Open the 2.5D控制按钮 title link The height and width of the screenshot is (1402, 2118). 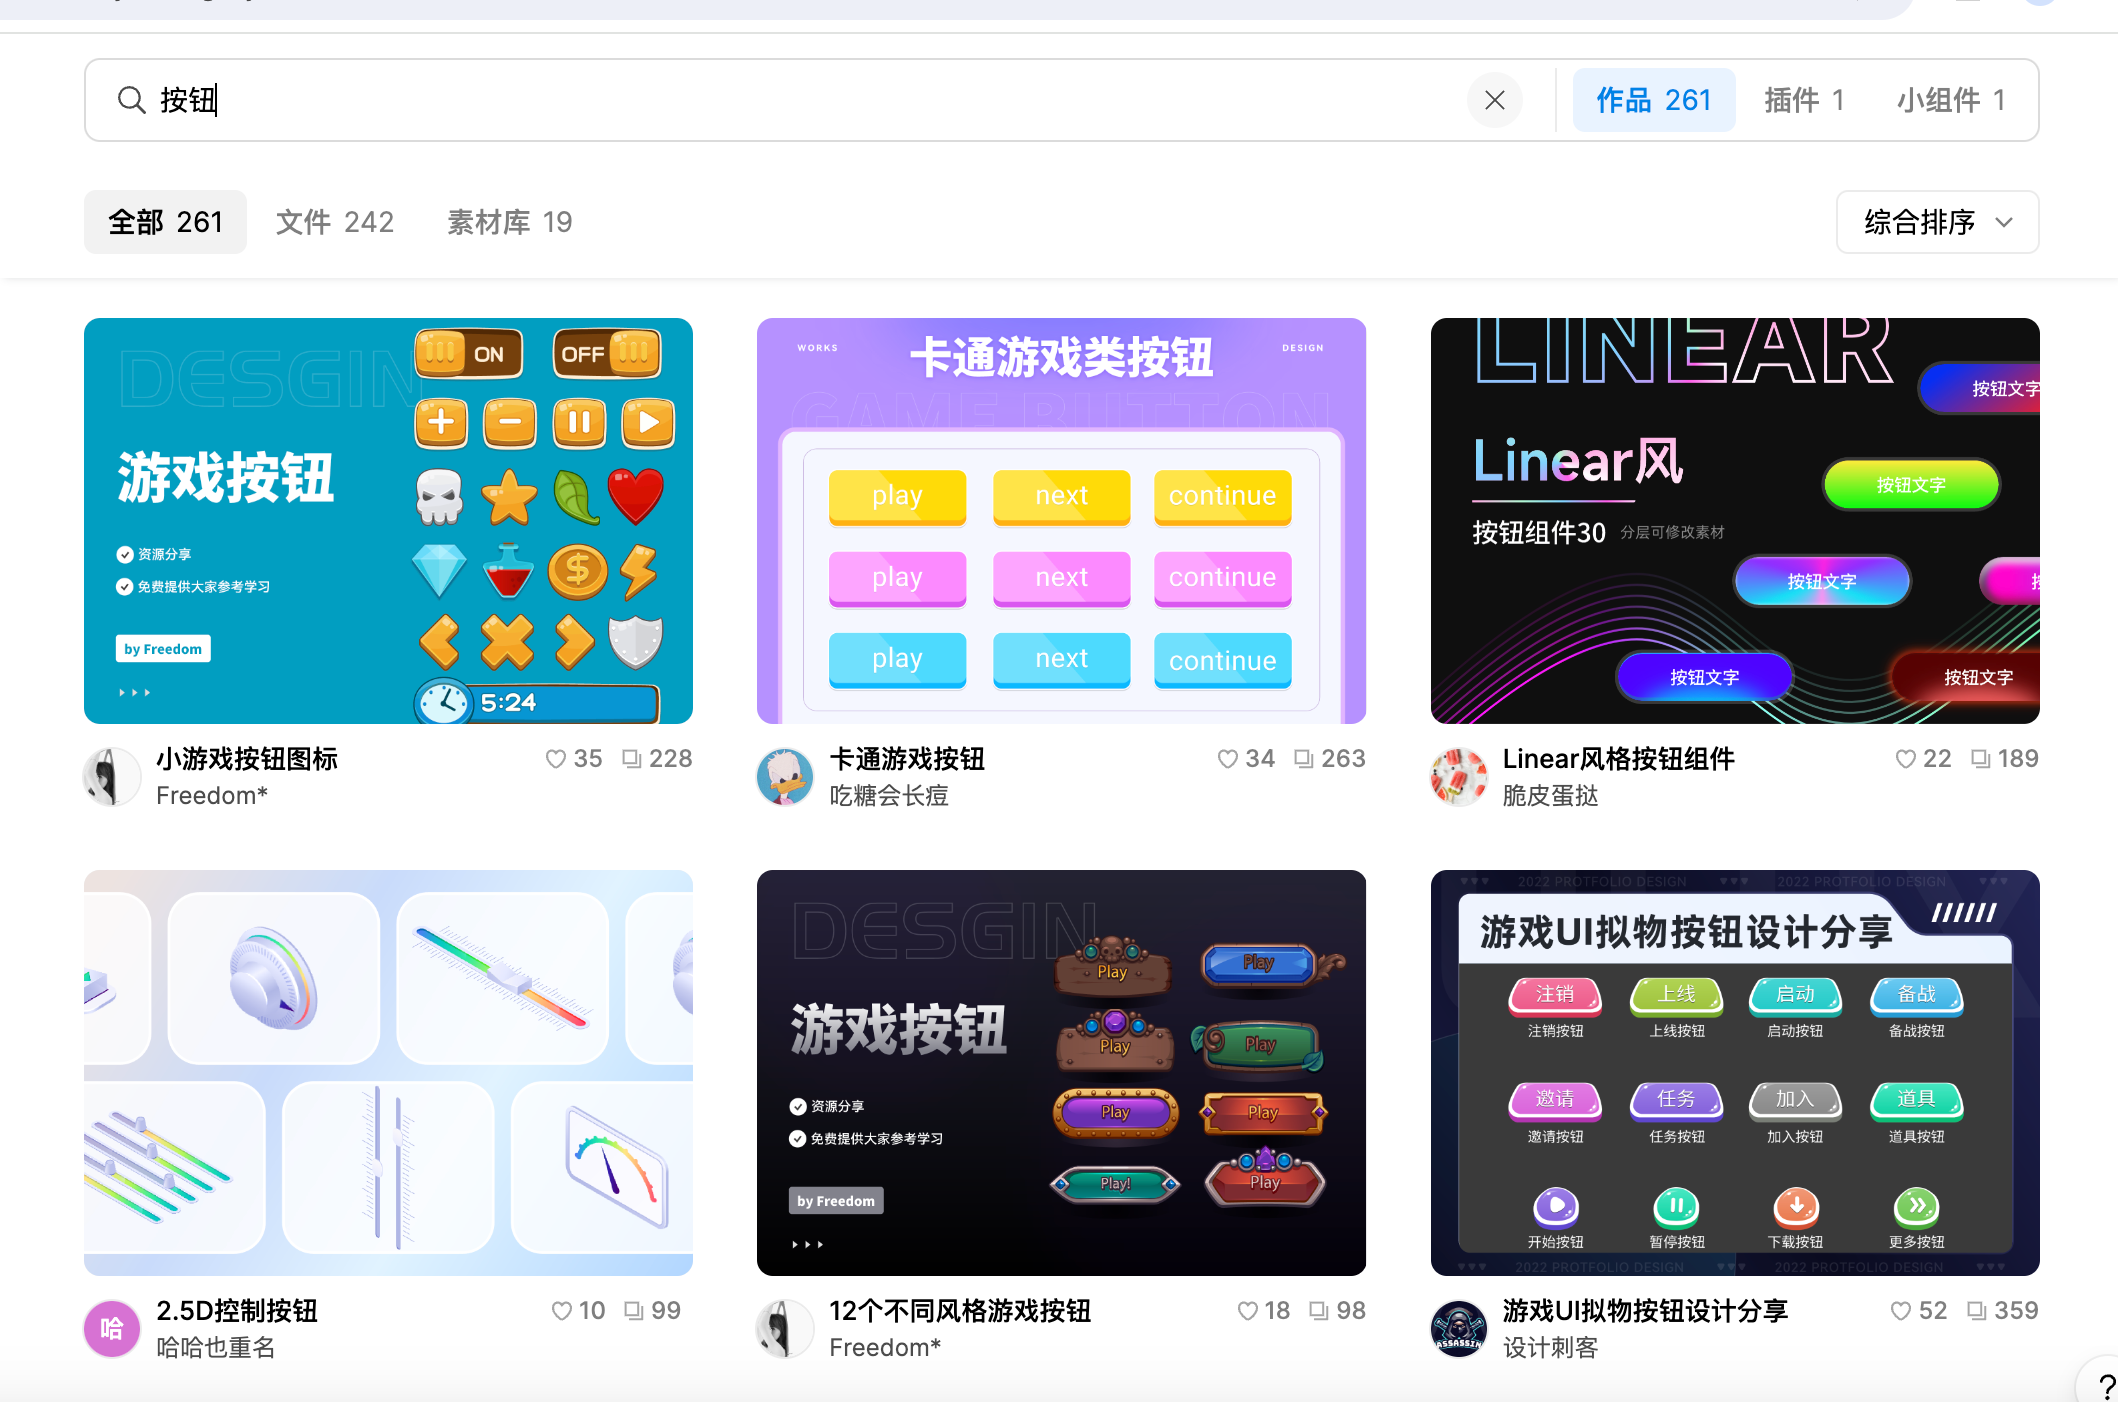click(x=237, y=1311)
